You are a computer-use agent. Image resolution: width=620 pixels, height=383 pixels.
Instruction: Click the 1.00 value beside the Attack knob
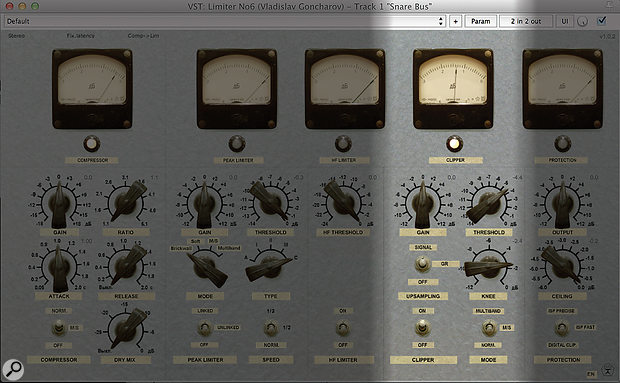pyautogui.click(x=86, y=241)
